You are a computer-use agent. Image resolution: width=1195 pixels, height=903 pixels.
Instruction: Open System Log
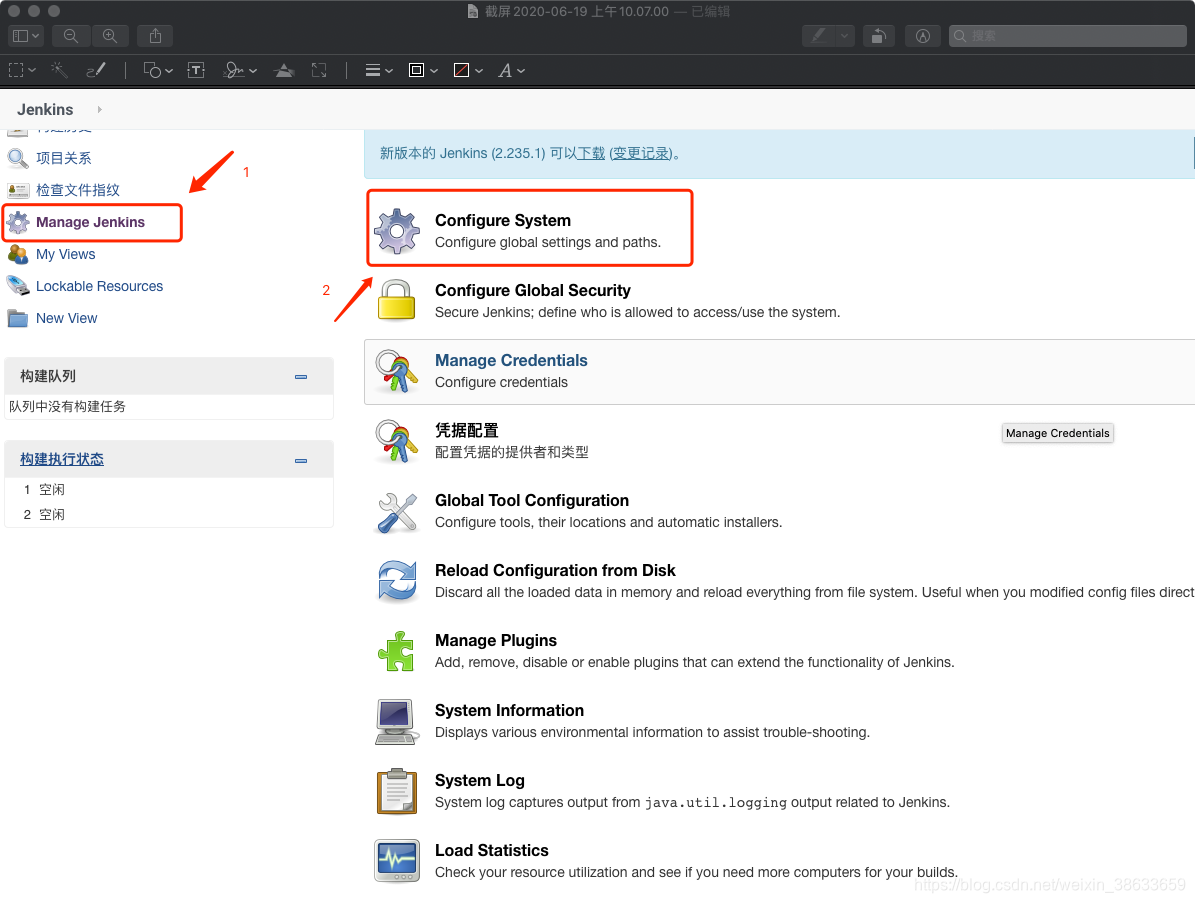479,781
